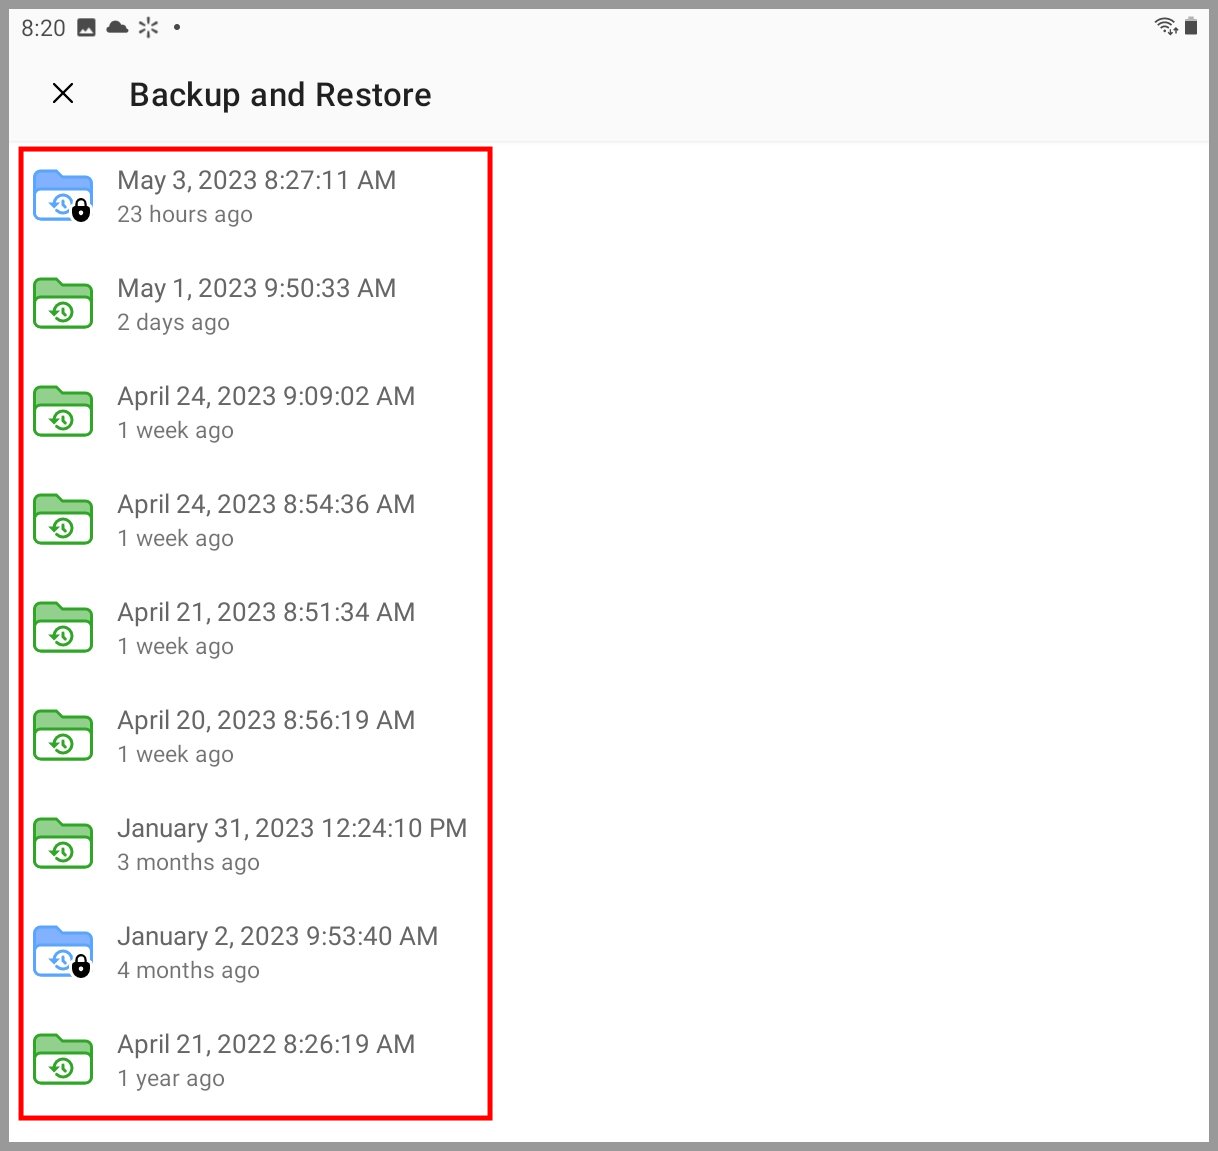This screenshot has height=1151, width=1218.
Task: Click the January 31 backup timestamp text
Action: pyautogui.click(x=292, y=828)
